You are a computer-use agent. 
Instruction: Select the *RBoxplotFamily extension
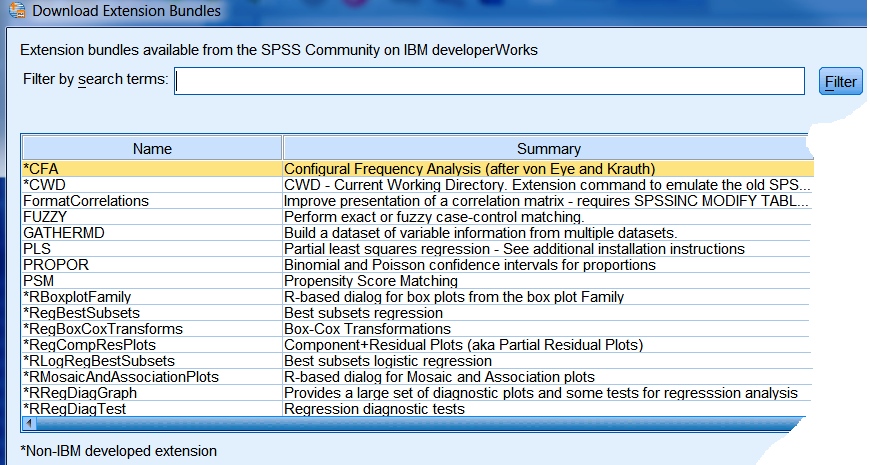click(77, 297)
